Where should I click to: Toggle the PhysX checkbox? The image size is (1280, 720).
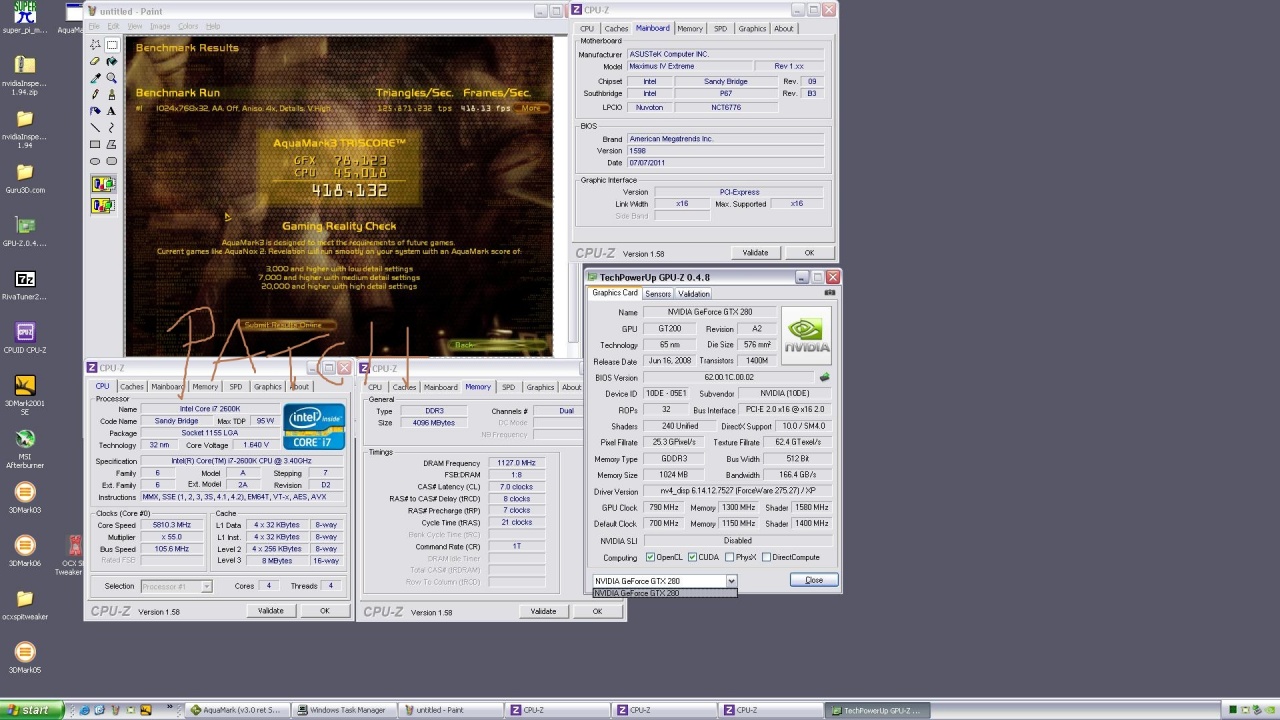pos(729,557)
